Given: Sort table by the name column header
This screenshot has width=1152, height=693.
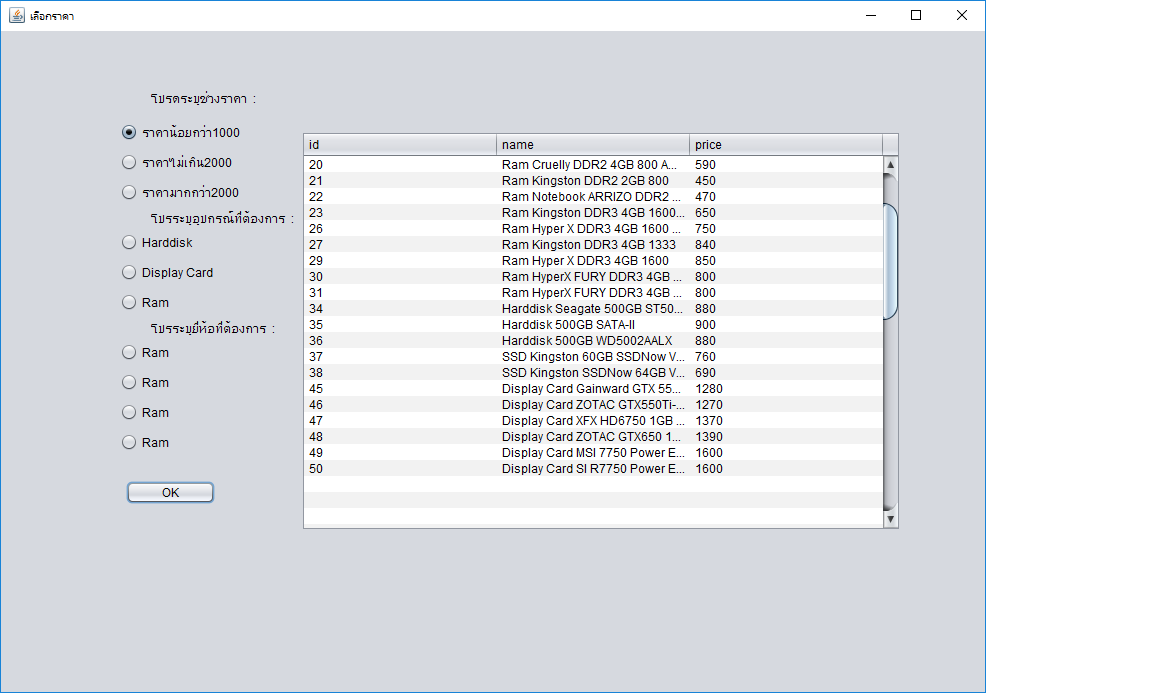Looking at the screenshot, I should click(593, 145).
